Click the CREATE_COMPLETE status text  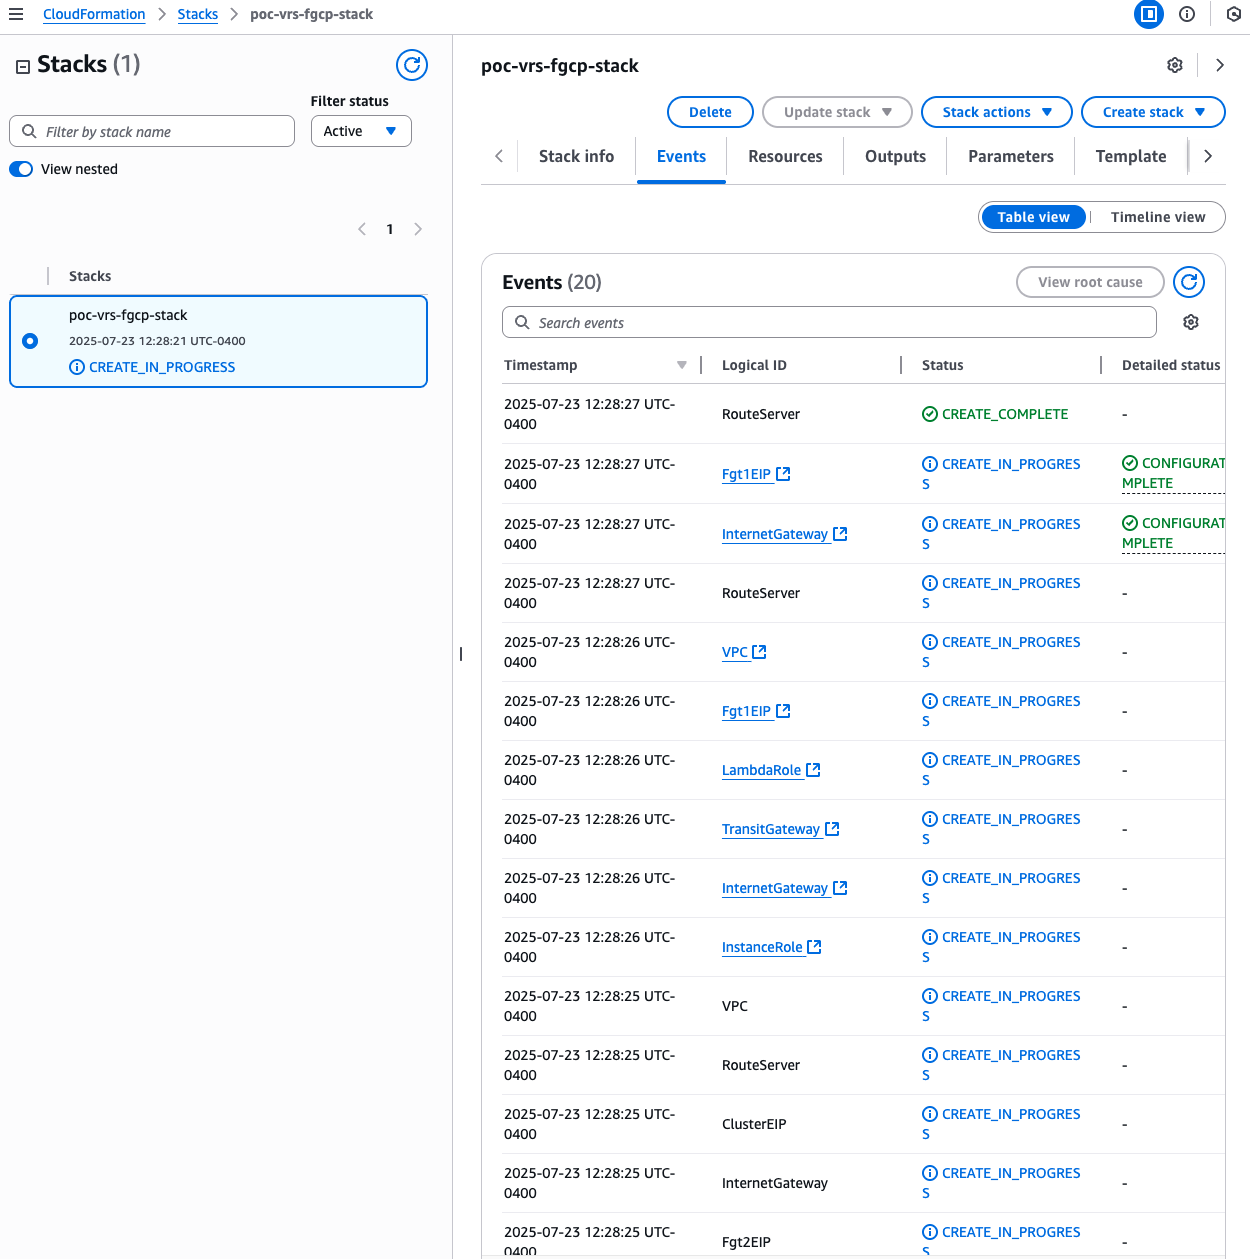click(1005, 414)
